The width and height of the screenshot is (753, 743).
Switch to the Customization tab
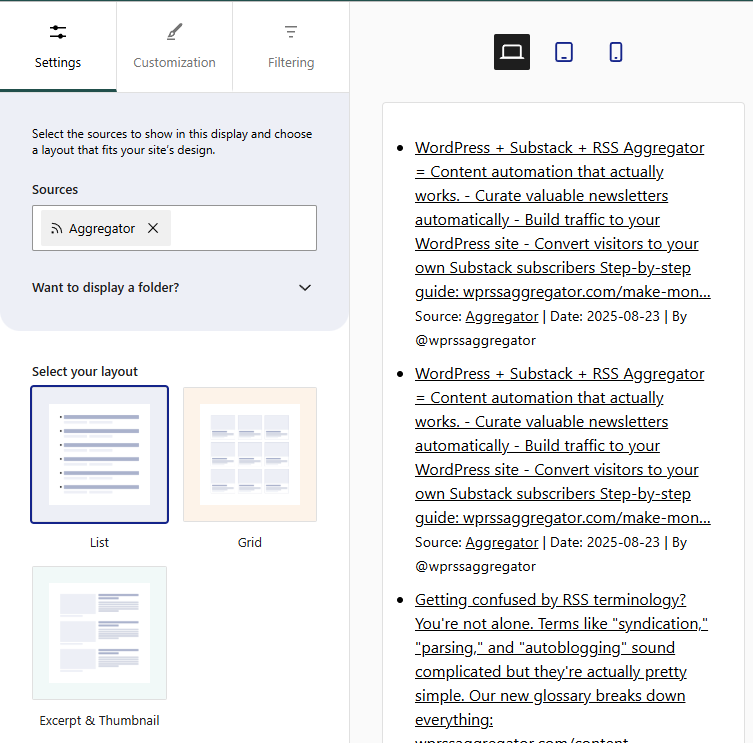(174, 47)
